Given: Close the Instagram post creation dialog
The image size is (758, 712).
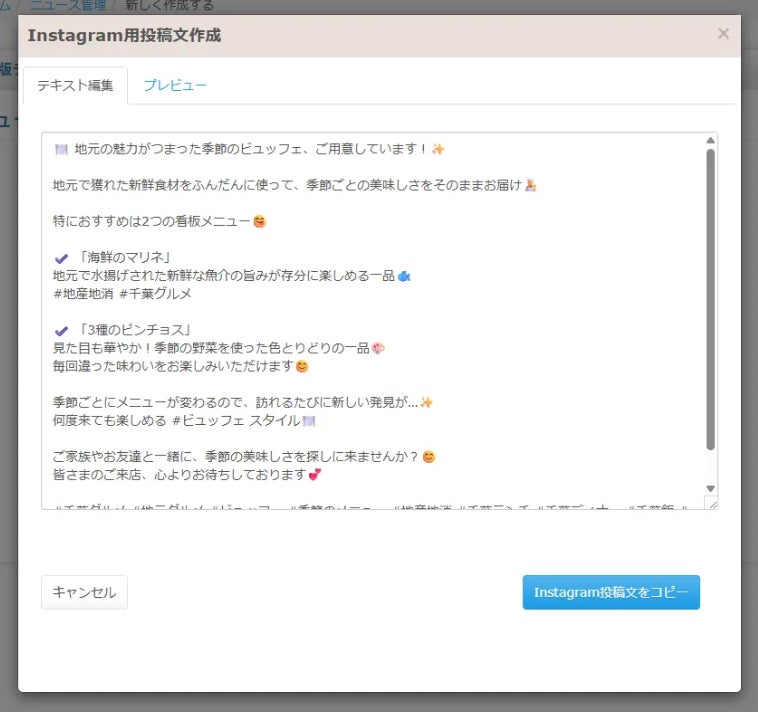Looking at the screenshot, I should [x=723, y=33].
